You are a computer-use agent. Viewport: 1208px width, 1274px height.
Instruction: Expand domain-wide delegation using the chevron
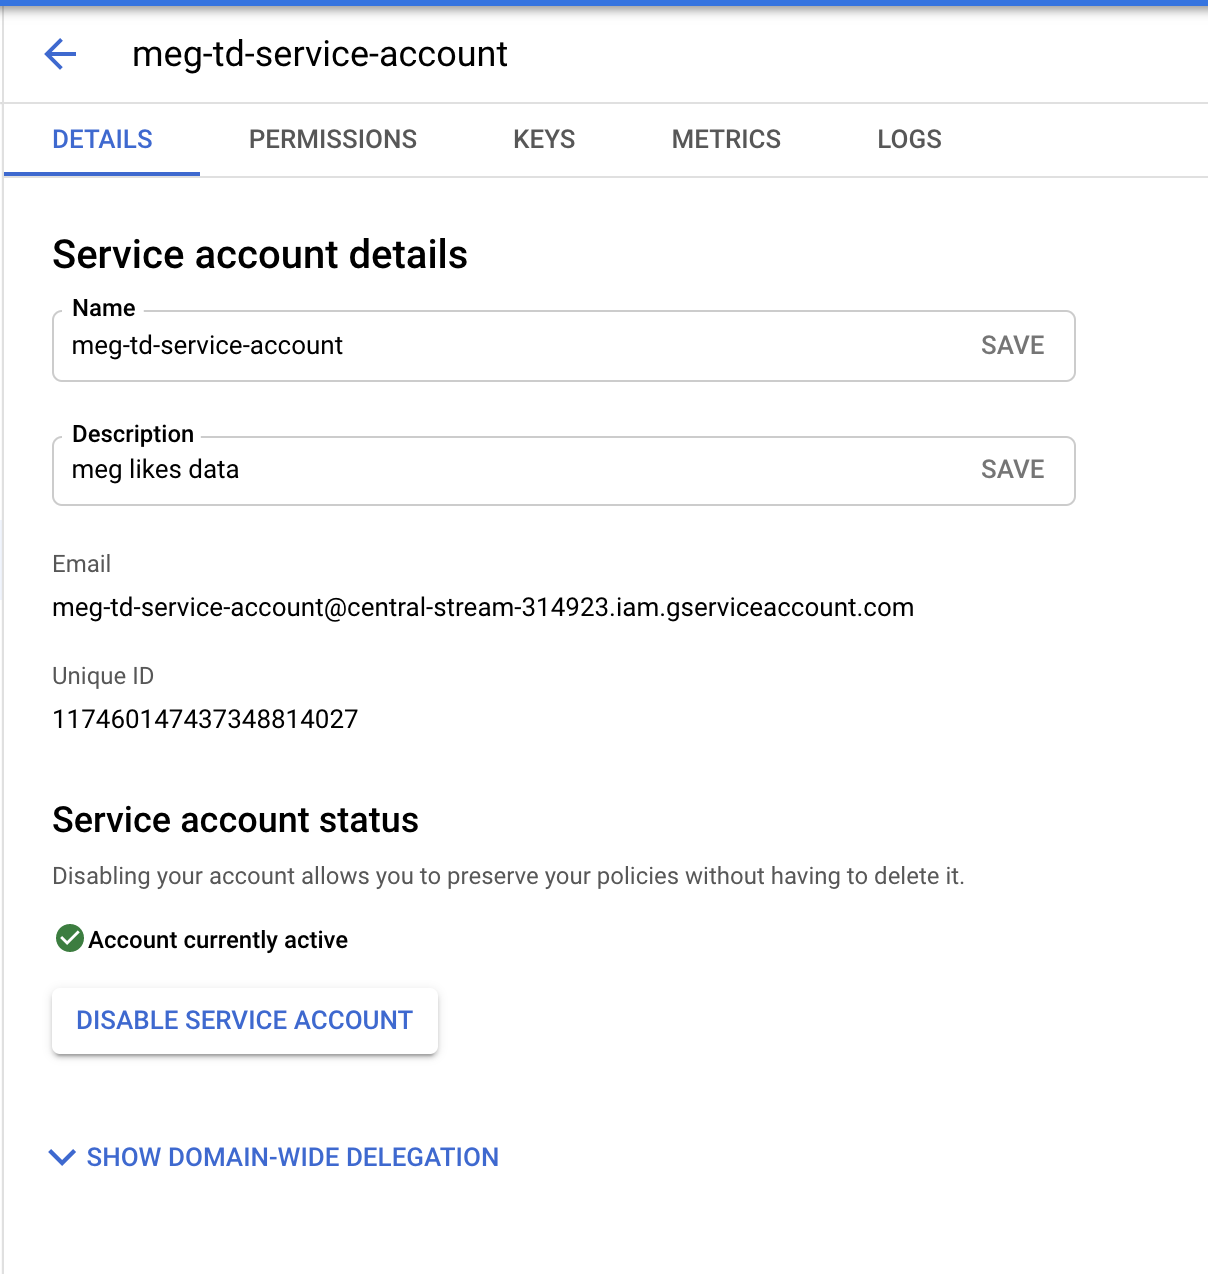coord(62,1157)
